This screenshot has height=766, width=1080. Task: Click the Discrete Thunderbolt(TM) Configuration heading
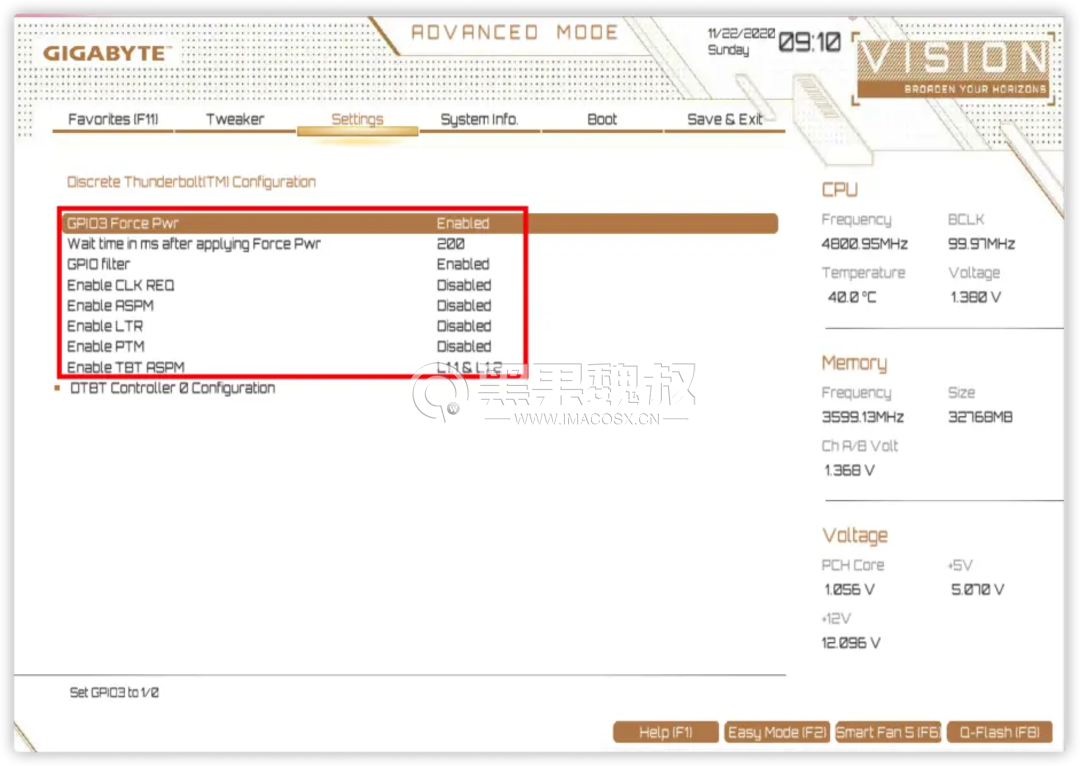191,182
